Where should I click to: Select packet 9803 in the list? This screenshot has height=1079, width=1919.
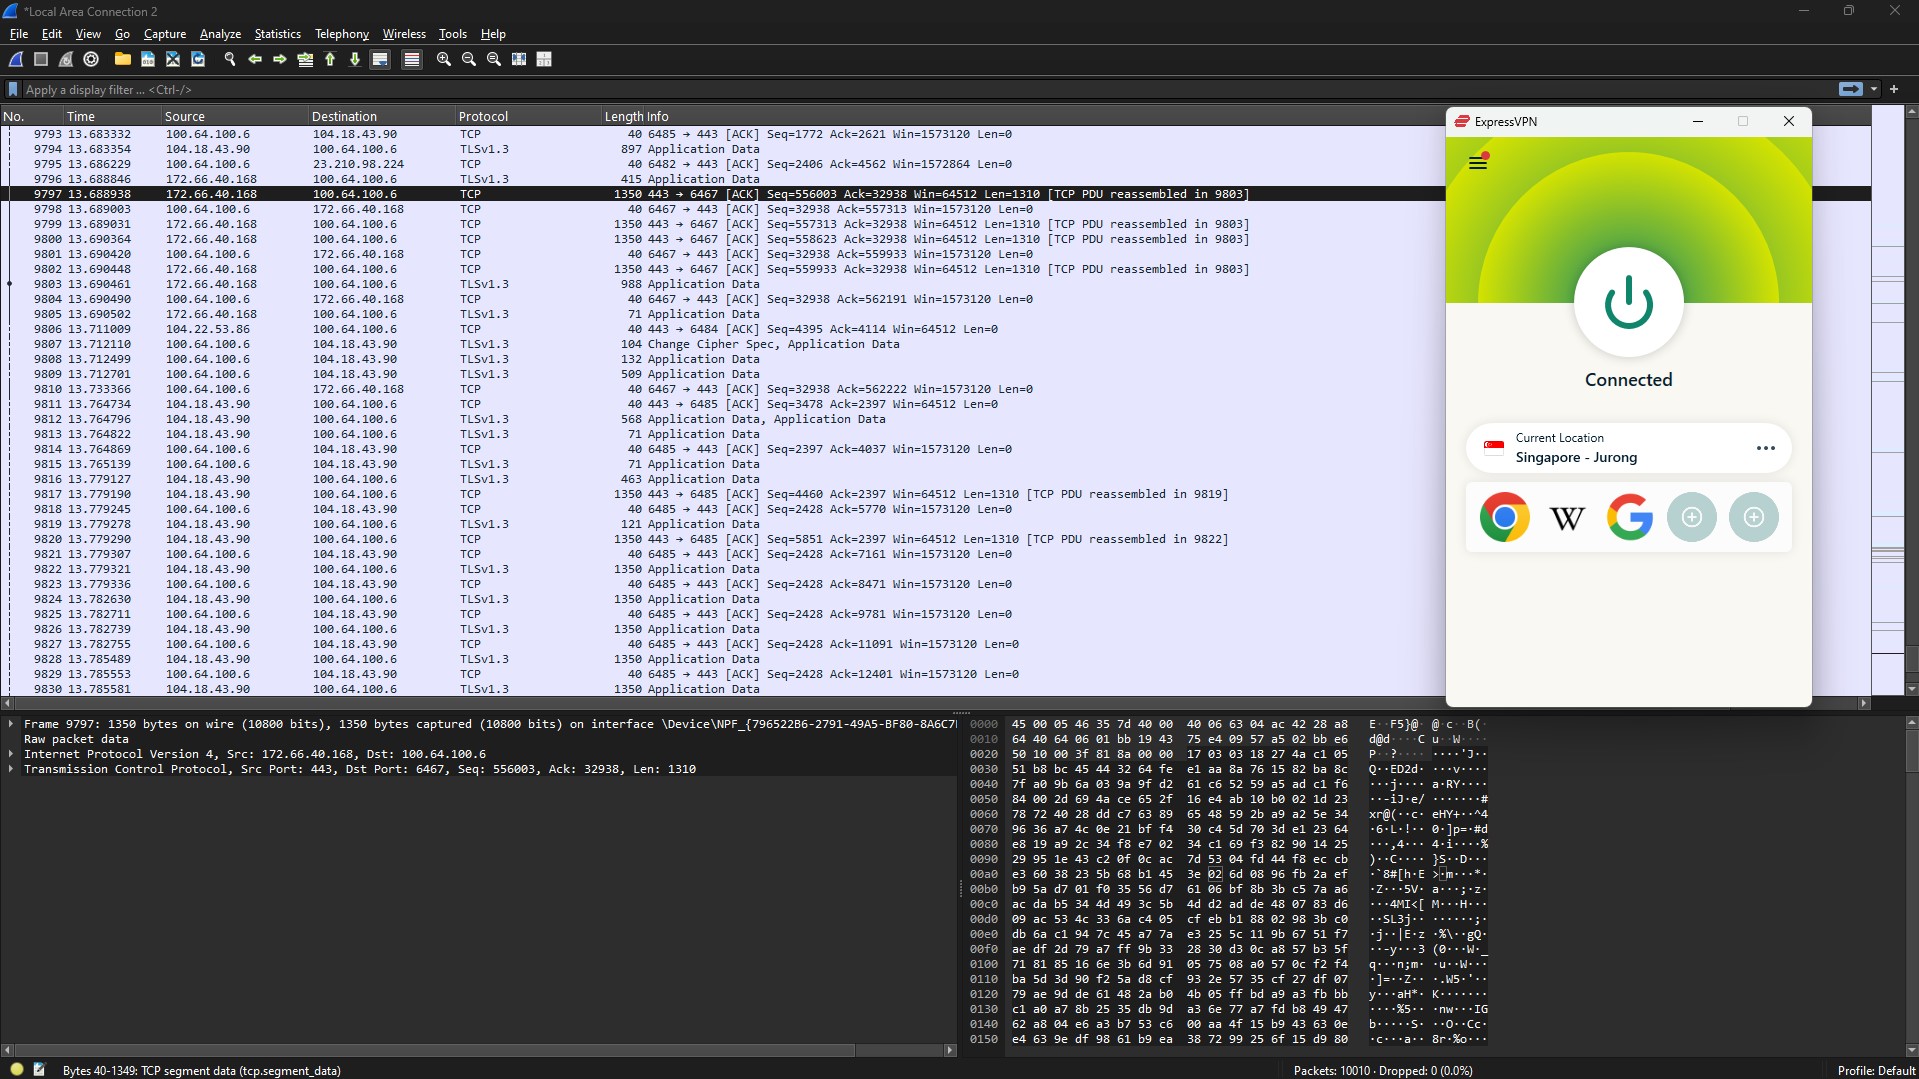point(724,284)
